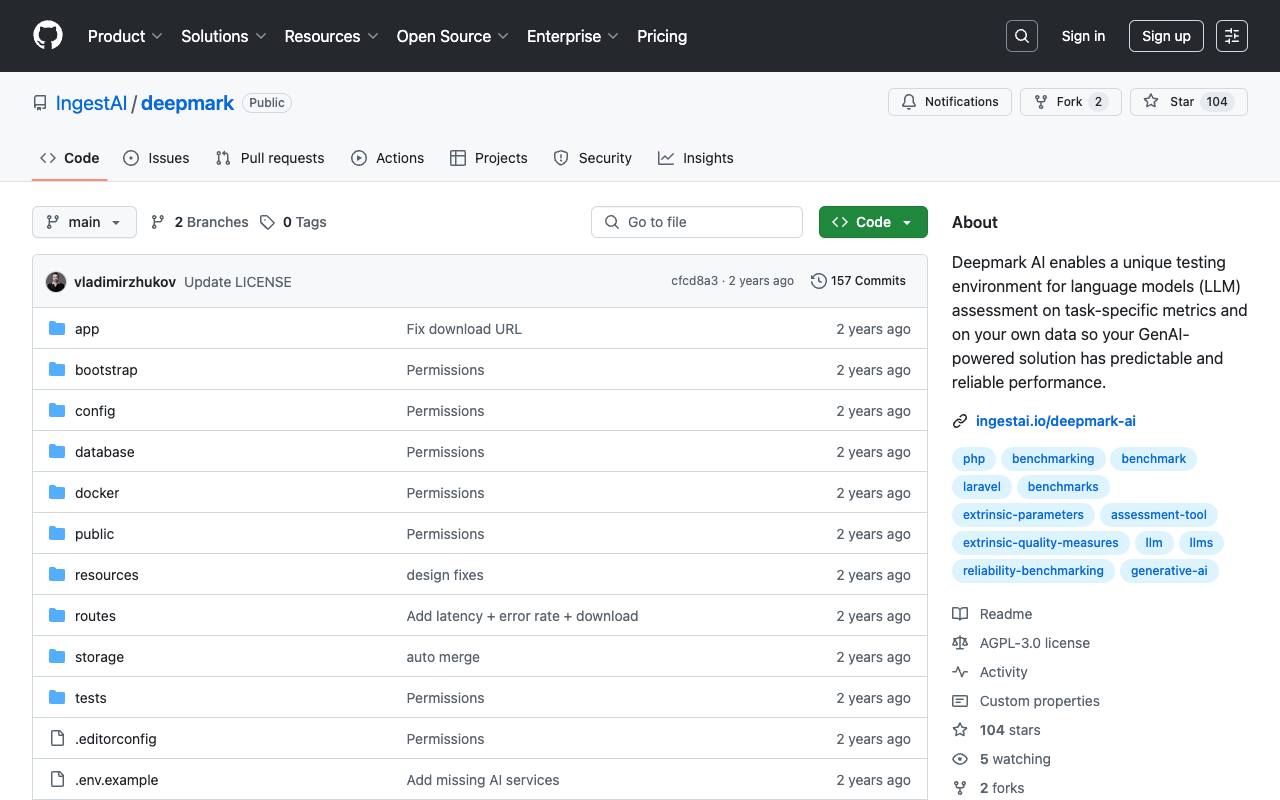The width and height of the screenshot is (1280, 800).
Task: Click the license scales icon
Action: click(960, 643)
